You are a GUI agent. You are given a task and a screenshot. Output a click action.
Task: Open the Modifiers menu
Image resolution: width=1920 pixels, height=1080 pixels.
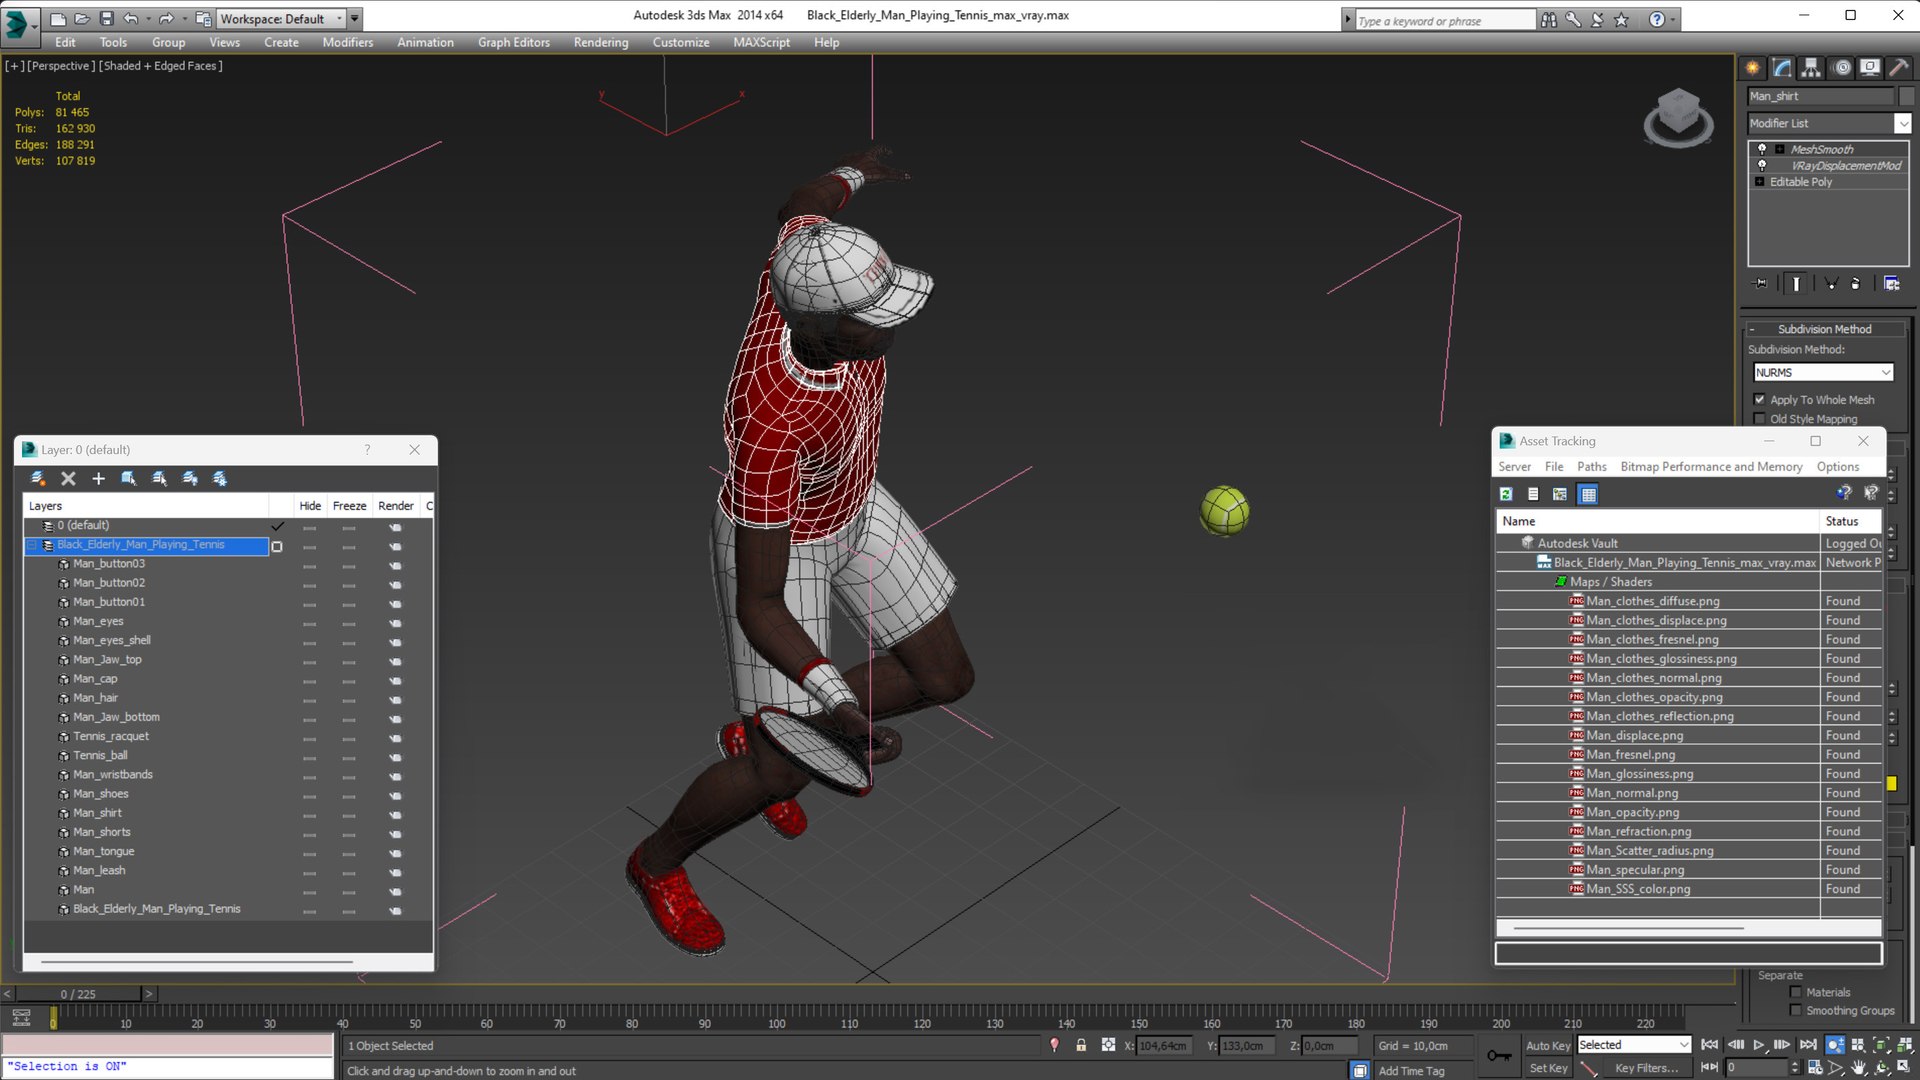pyautogui.click(x=347, y=42)
